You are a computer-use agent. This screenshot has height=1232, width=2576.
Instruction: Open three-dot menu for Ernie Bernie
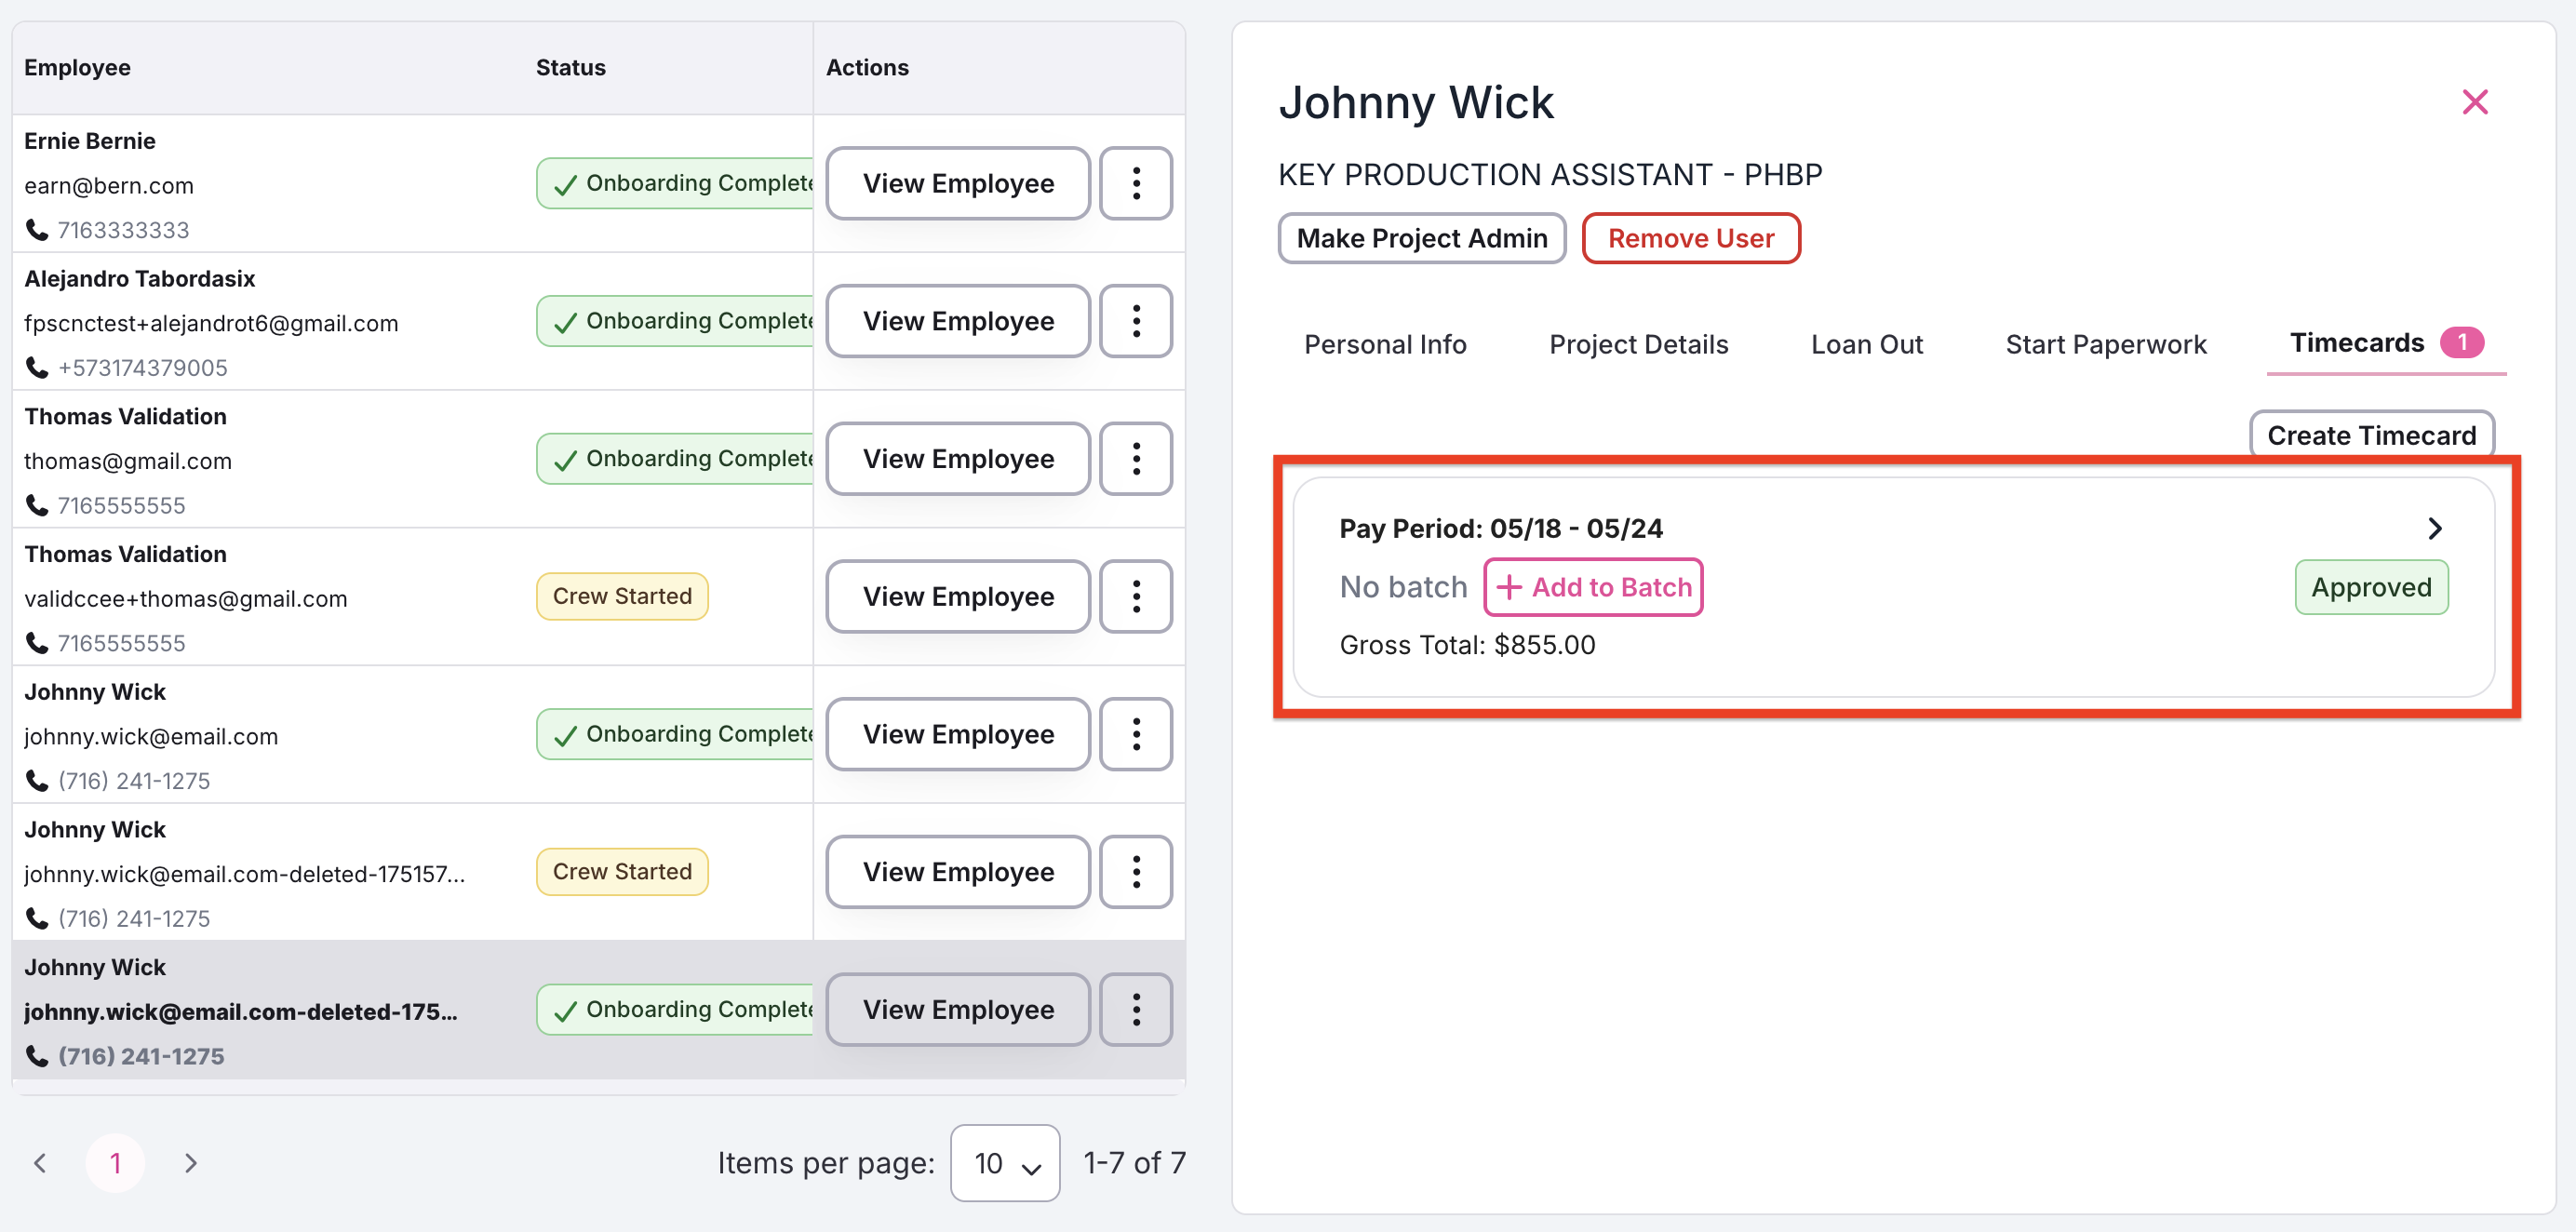coord(1135,183)
